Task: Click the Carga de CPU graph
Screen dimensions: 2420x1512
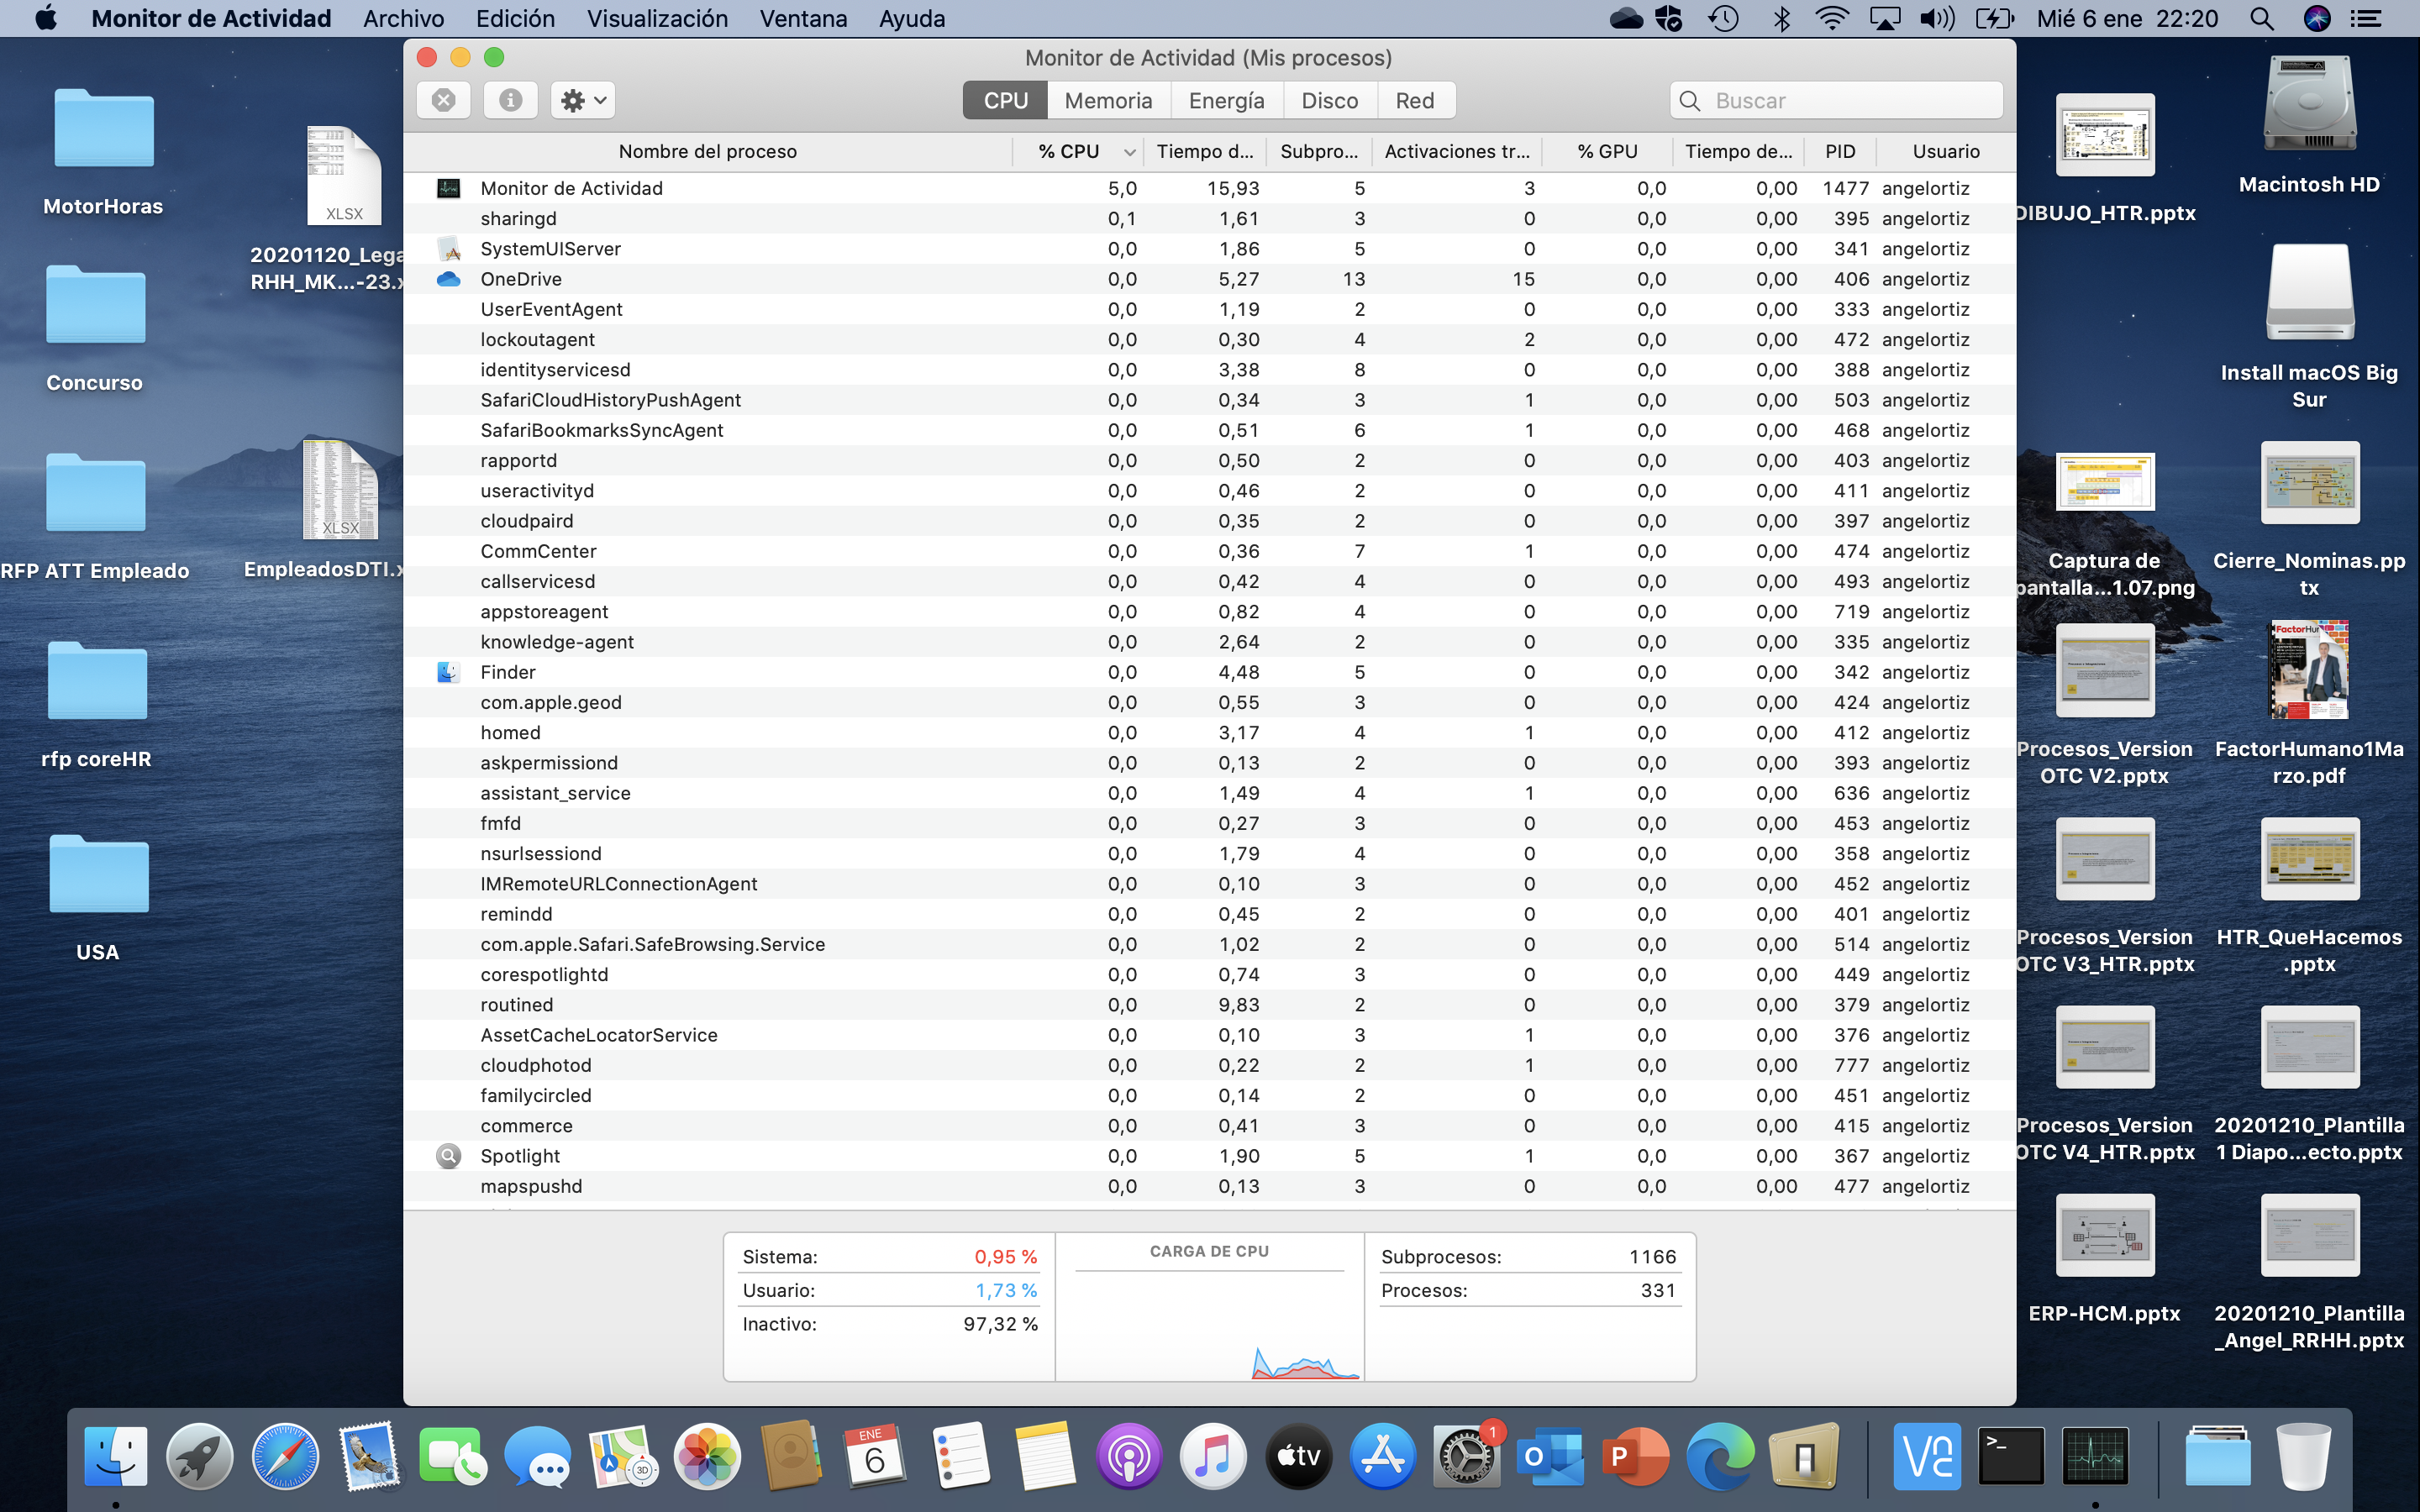Action: click(1209, 1320)
